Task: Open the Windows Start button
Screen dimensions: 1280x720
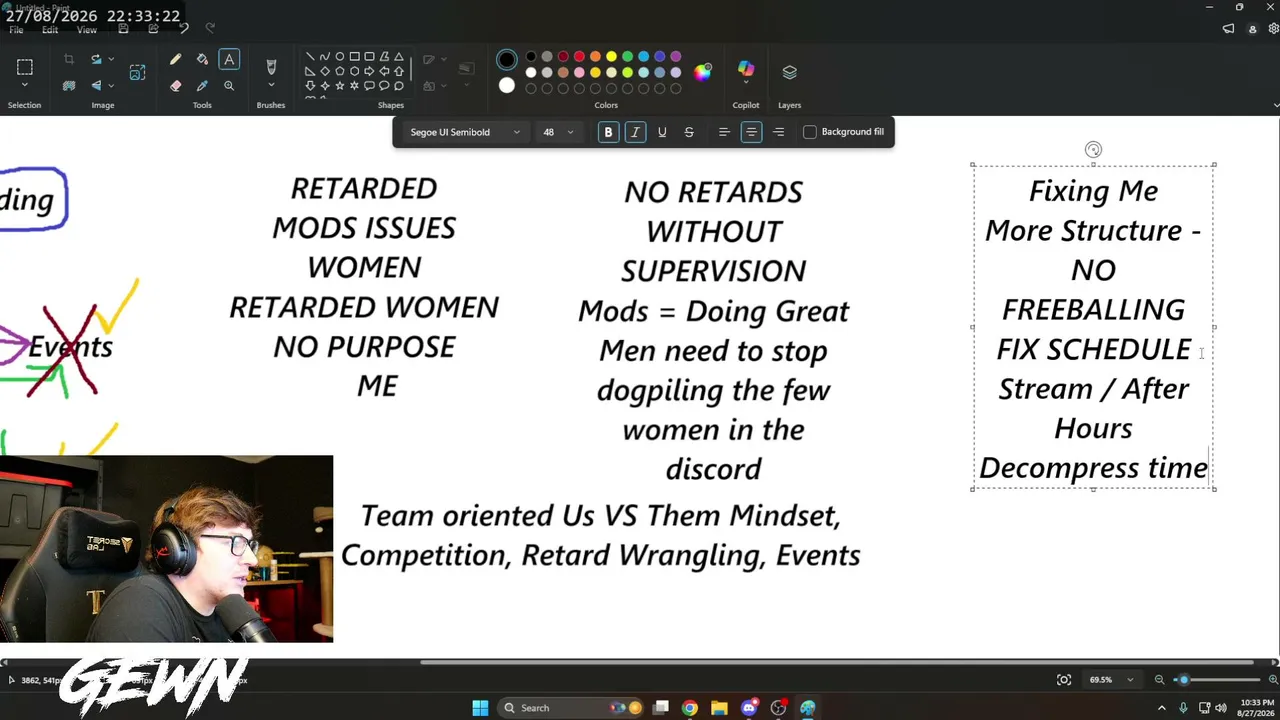Action: (x=480, y=708)
